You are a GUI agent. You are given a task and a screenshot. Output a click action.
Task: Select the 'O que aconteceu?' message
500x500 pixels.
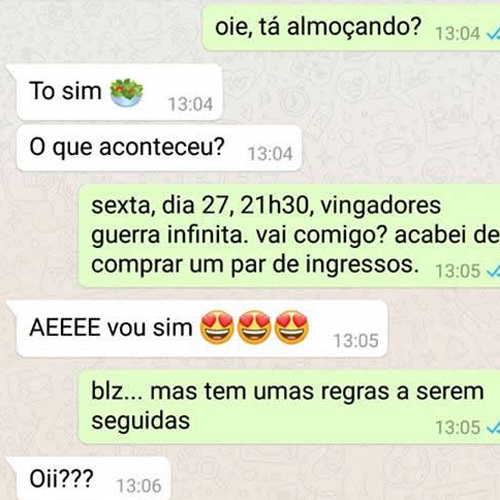[x=158, y=148]
